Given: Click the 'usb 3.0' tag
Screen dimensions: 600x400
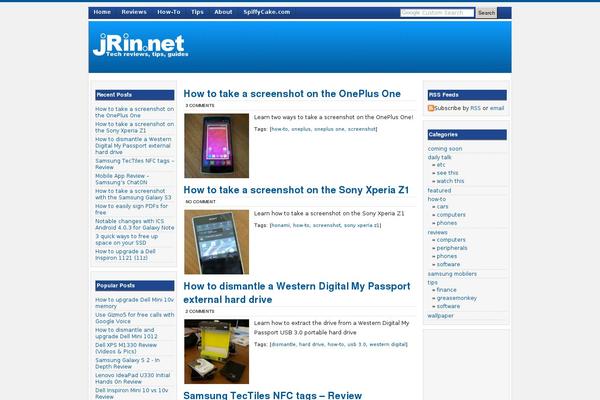Looking at the screenshot, I should pyautogui.click(x=357, y=344).
